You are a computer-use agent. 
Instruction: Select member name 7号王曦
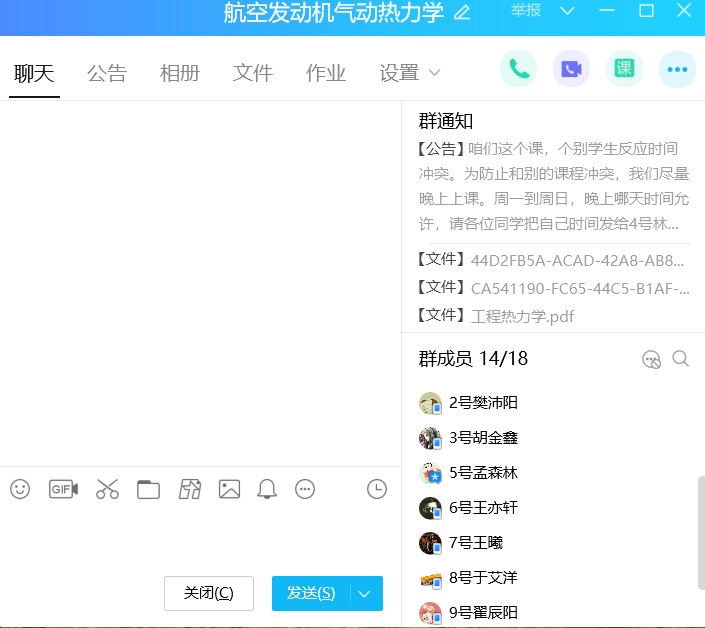pyautogui.click(x=476, y=543)
